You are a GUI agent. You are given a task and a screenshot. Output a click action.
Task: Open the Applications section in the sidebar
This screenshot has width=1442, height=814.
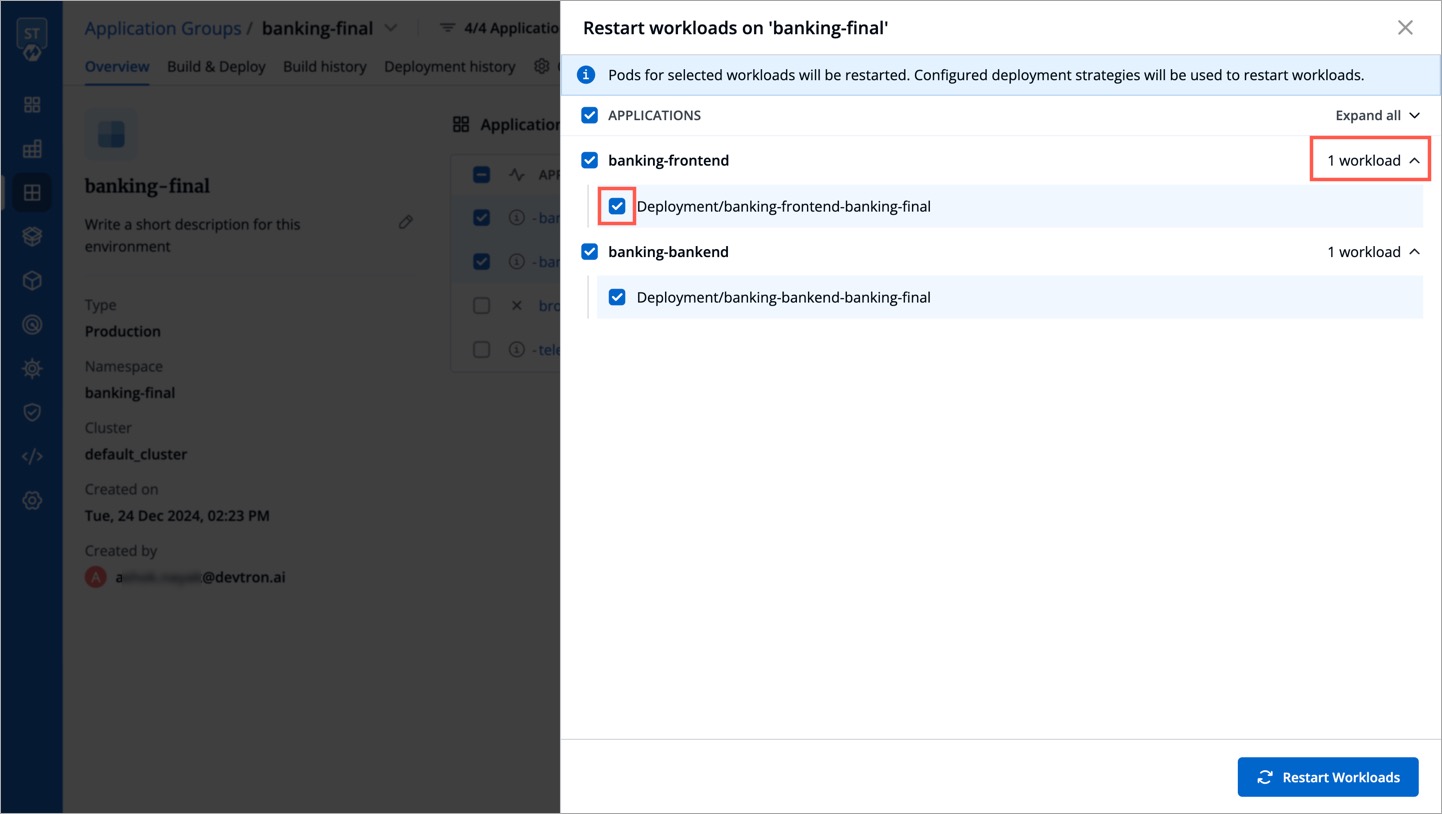31,104
